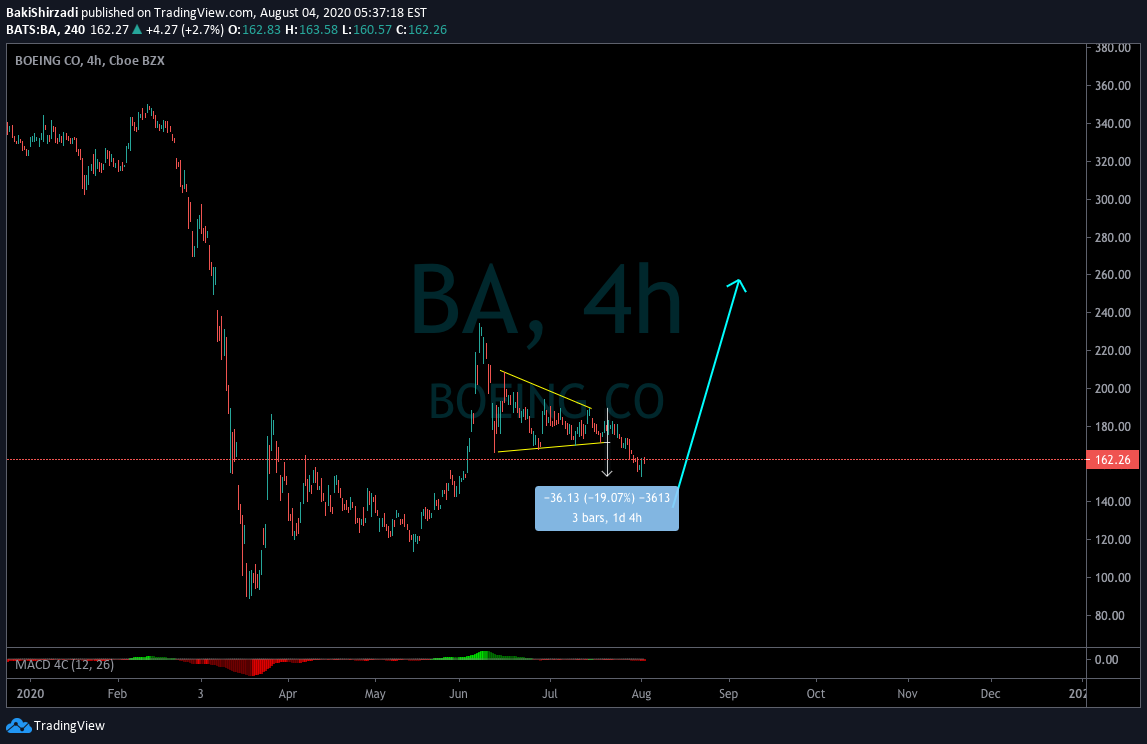1147x744 pixels.
Task: Click the Oct time axis label
Action: tap(816, 694)
